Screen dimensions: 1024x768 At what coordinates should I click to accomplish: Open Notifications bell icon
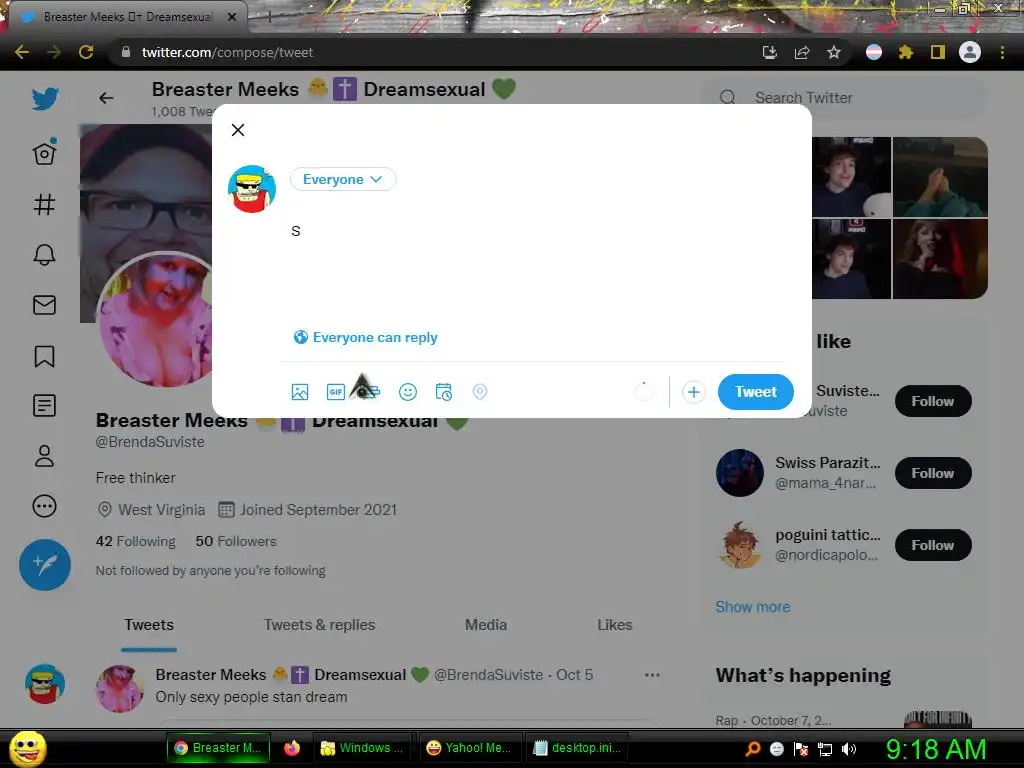pos(44,255)
